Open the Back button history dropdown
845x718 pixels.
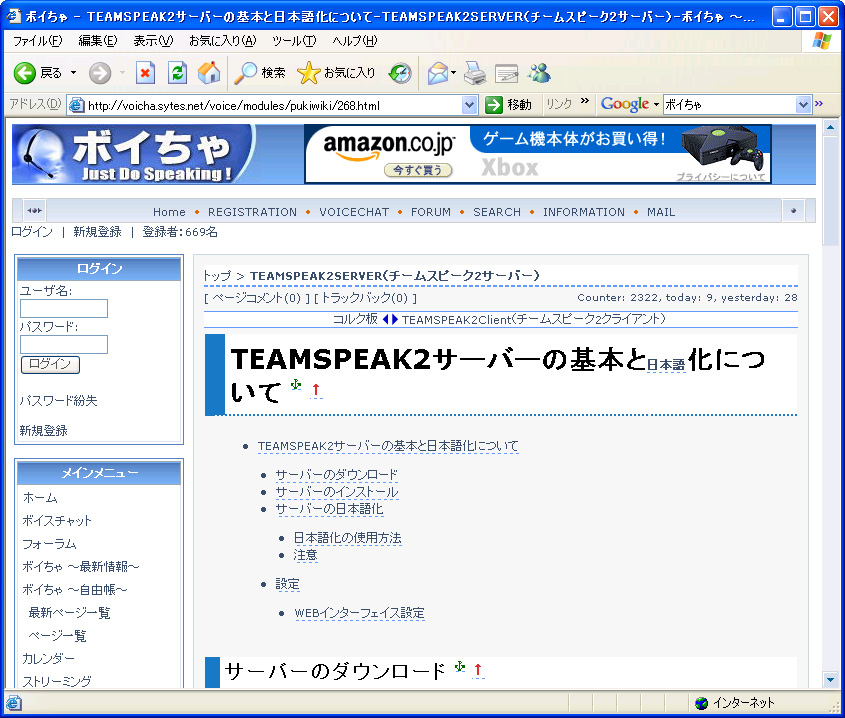click(x=73, y=73)
